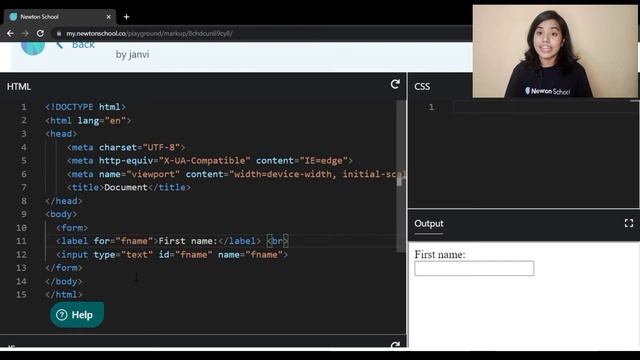
Task: Click the webcam video thumbnail
Action: 555,51
